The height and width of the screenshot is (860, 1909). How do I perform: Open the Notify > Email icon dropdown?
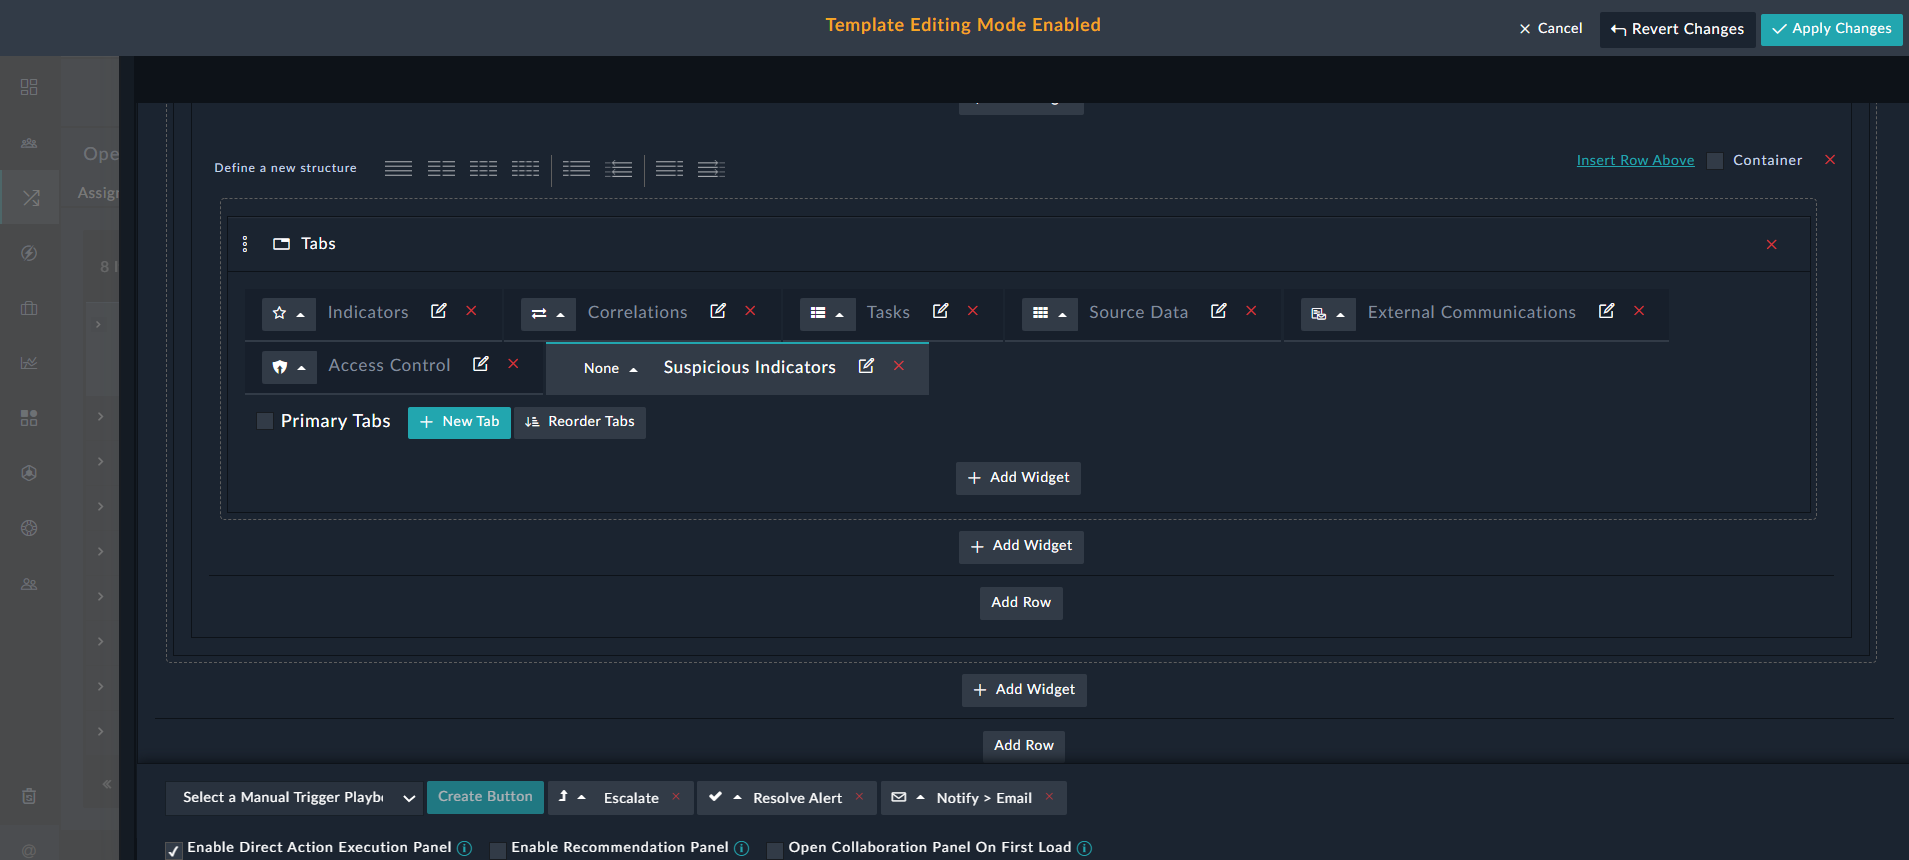908,797
